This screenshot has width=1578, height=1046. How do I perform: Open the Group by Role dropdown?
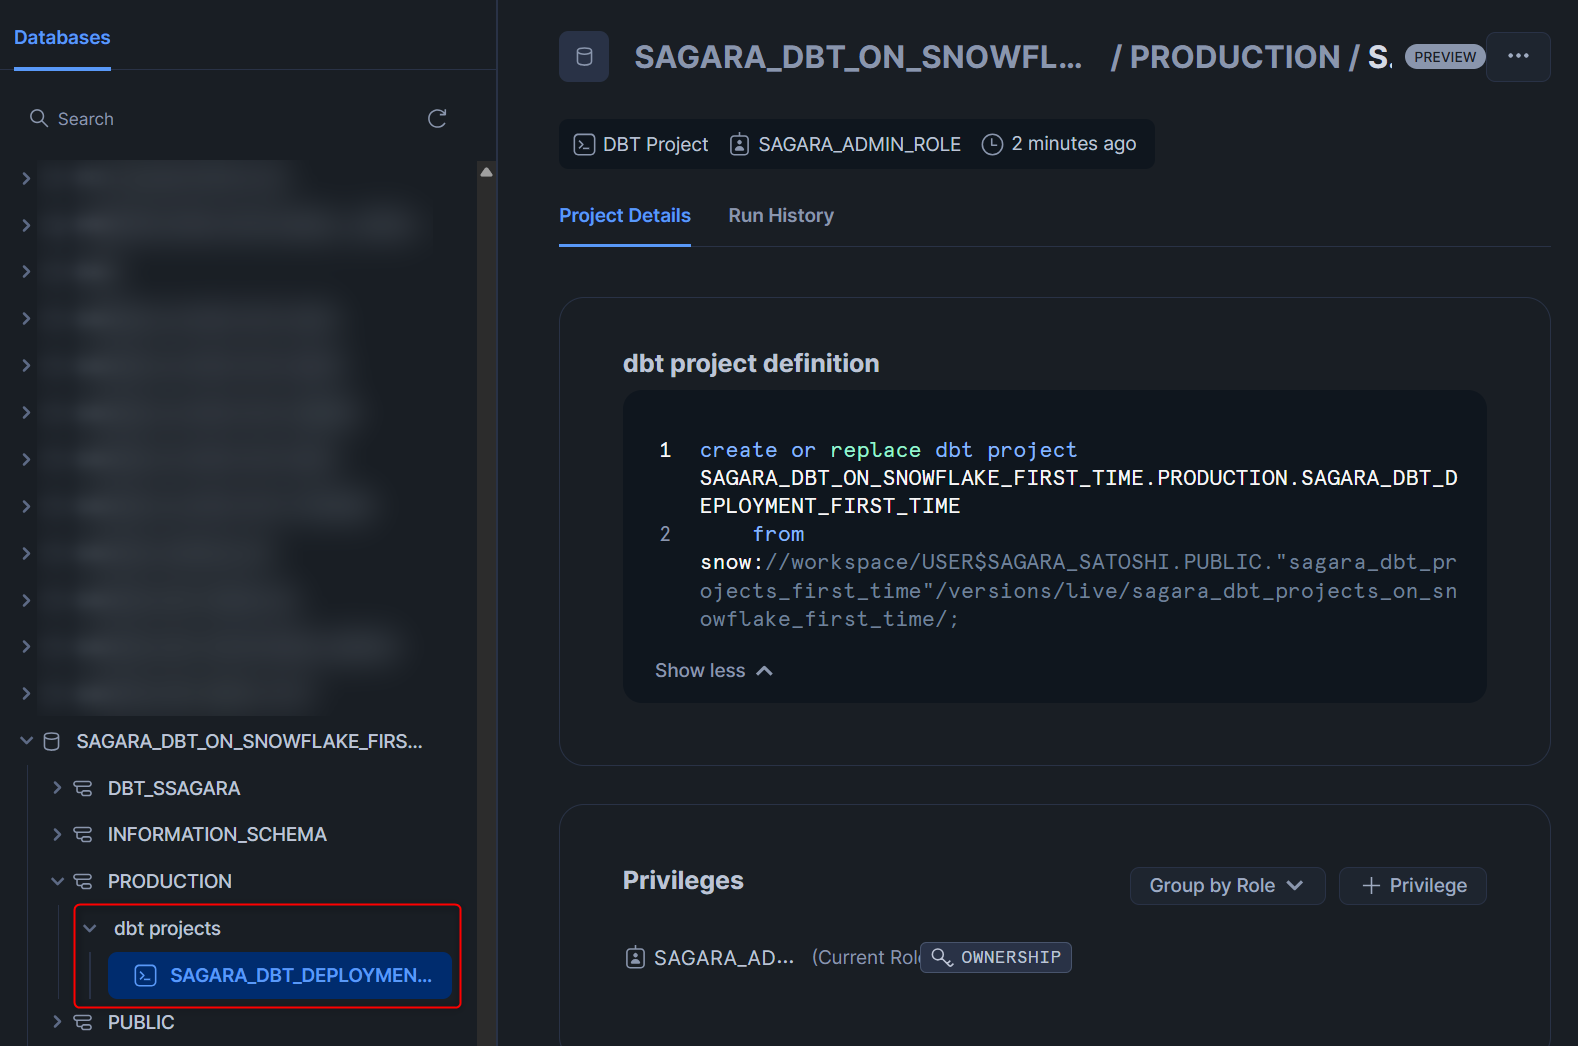pyautogui.click(x=1227, y=886)
